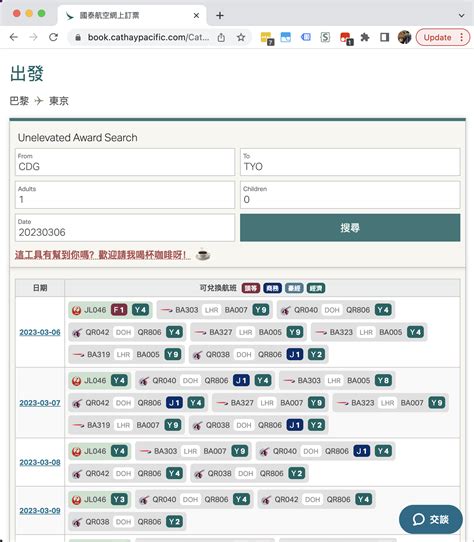Click the lock site-info icon
This screenshot has width=474, height=542.
click(x=78, y=37)
